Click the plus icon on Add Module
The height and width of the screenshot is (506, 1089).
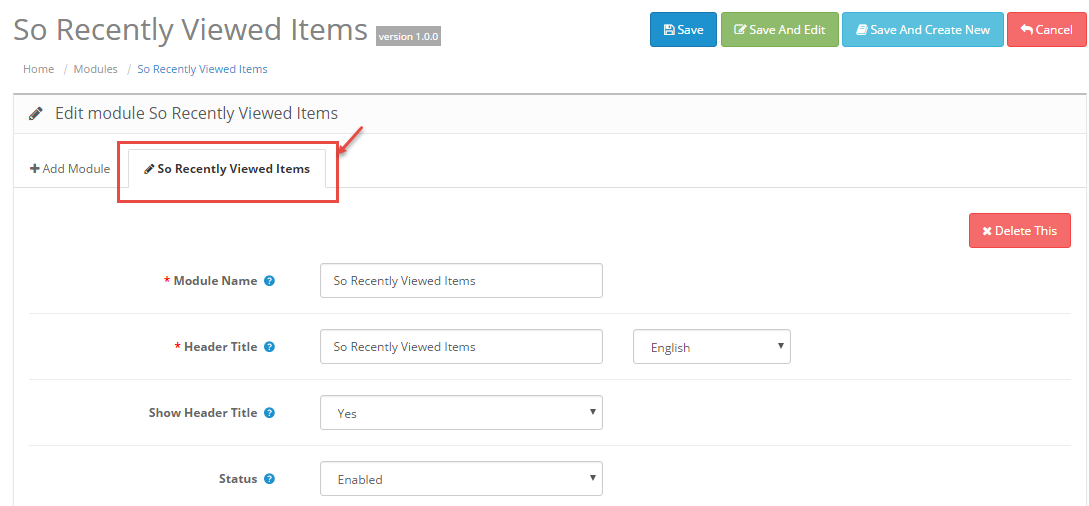click(x=35, y=169)
